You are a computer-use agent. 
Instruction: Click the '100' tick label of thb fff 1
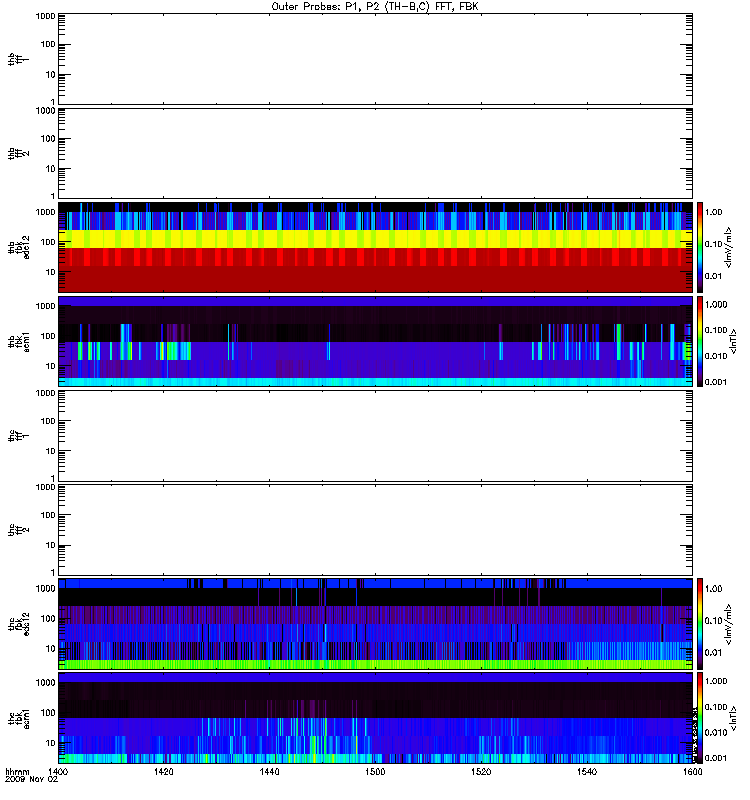(x=48, y=44)
